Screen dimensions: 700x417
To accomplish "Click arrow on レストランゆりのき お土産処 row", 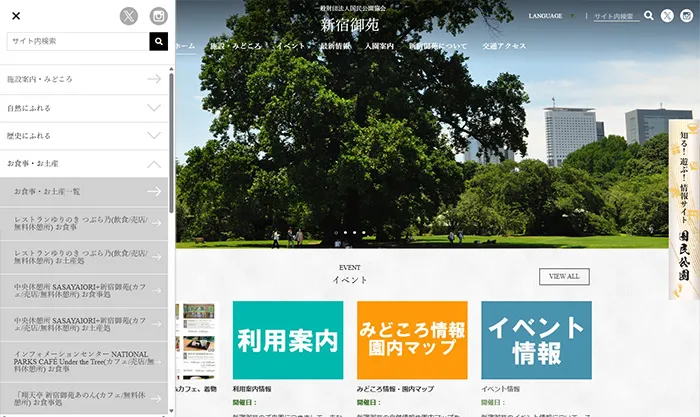I will pos(156,257).
